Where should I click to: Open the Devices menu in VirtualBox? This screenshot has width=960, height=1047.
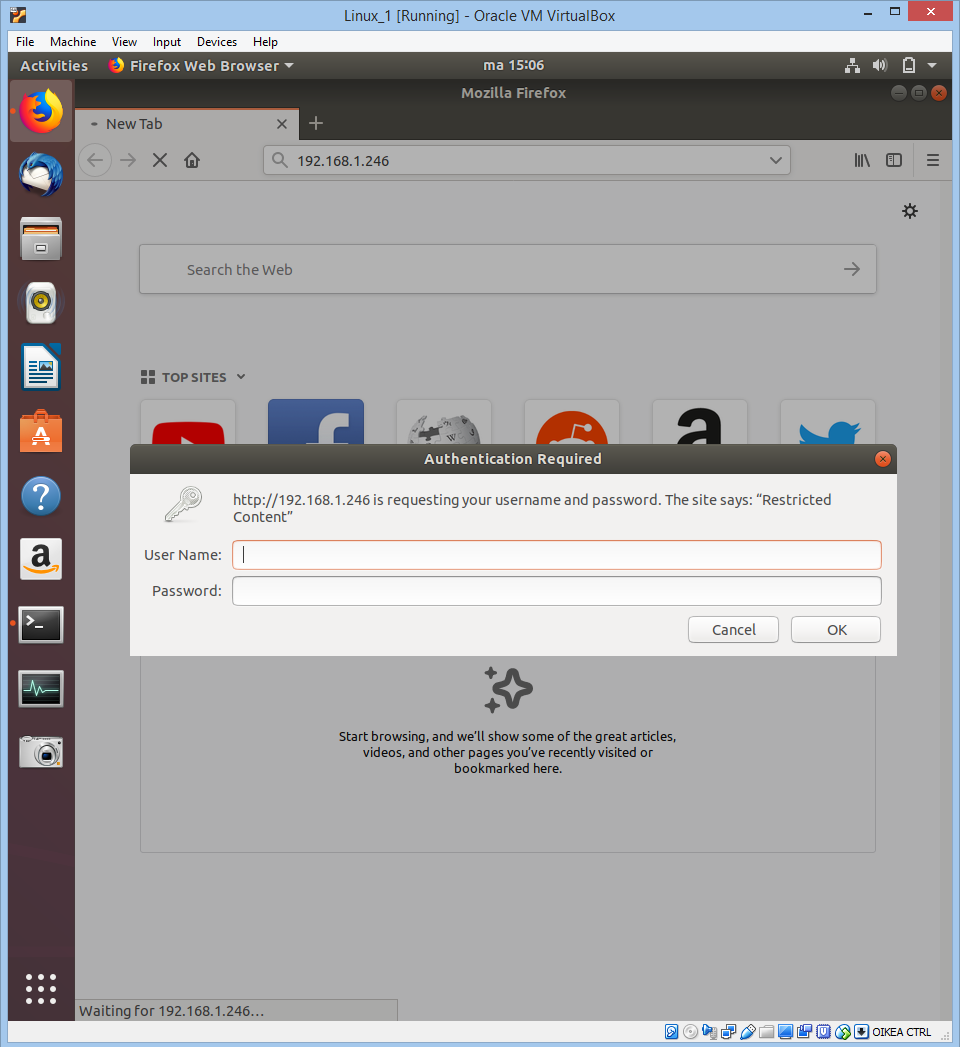(x=216, y=41)
